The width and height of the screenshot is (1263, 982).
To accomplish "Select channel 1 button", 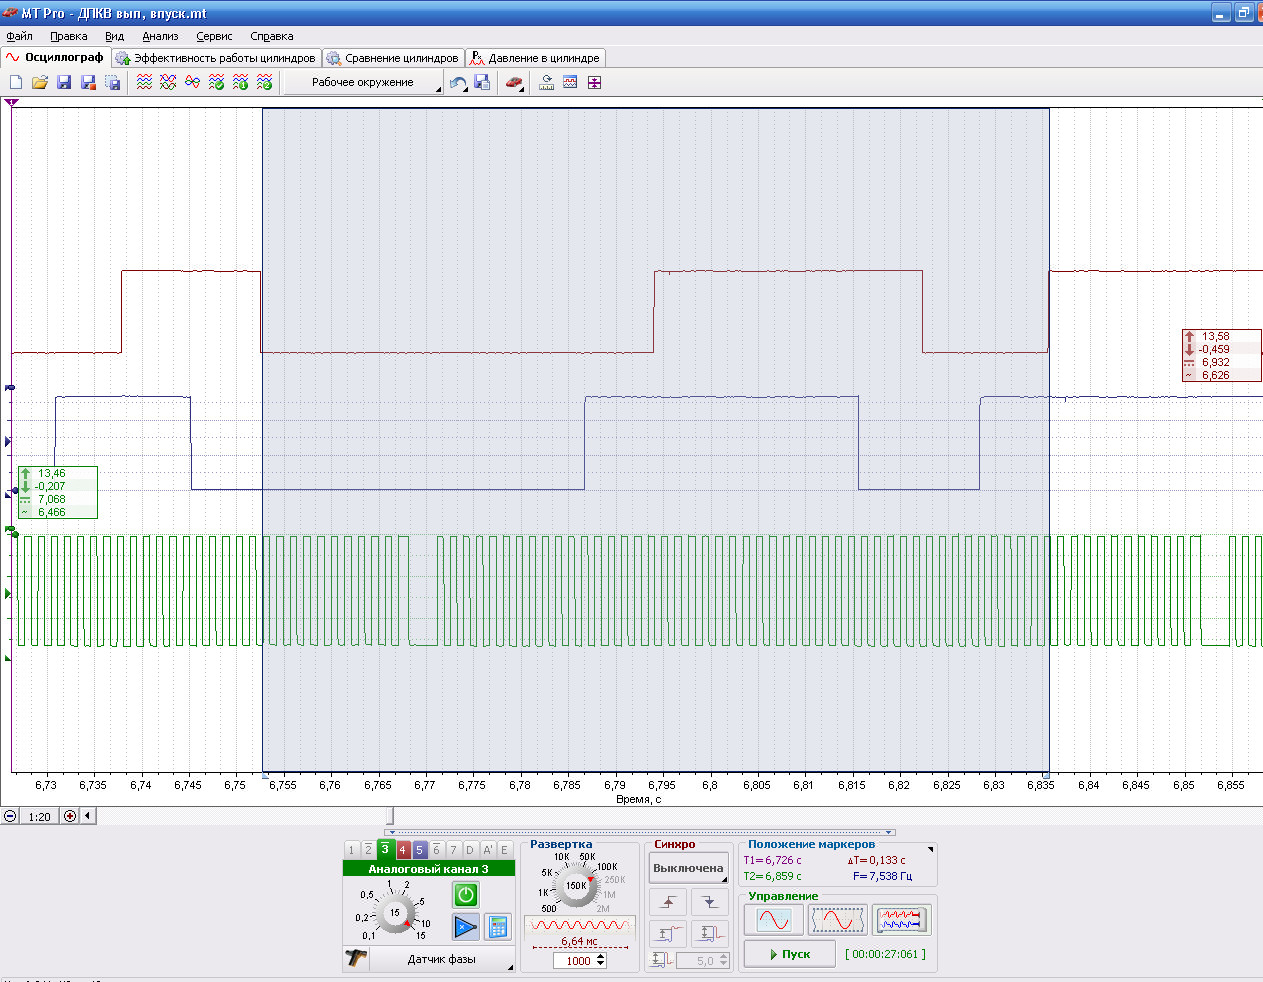I will point(351,850).
